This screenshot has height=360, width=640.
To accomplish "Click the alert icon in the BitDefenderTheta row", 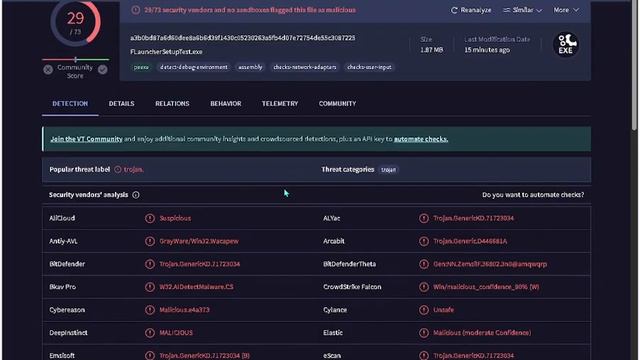I will [x=424, y=264].
